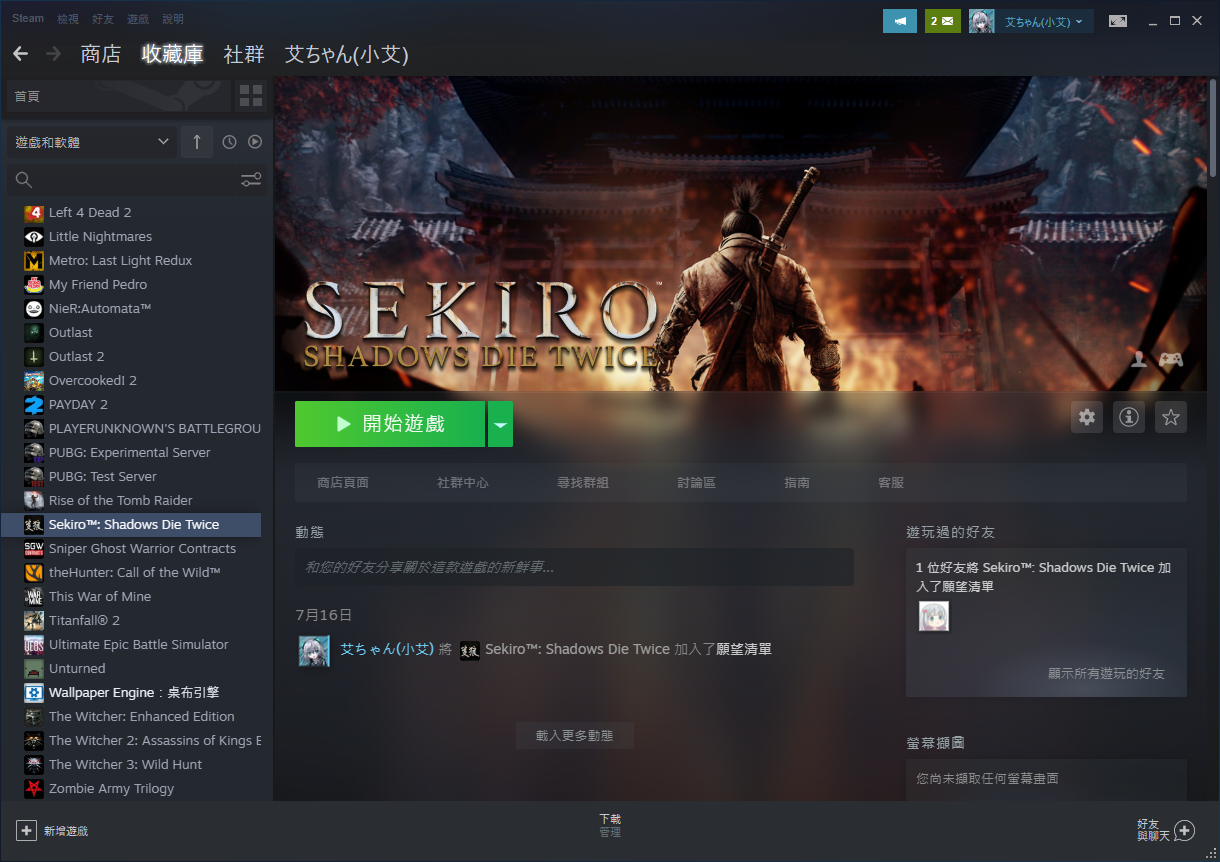Switch to the 收藏庫 tab
Image resolution: width=1220 pixels, height=862 pixels.
pos(173,54)
